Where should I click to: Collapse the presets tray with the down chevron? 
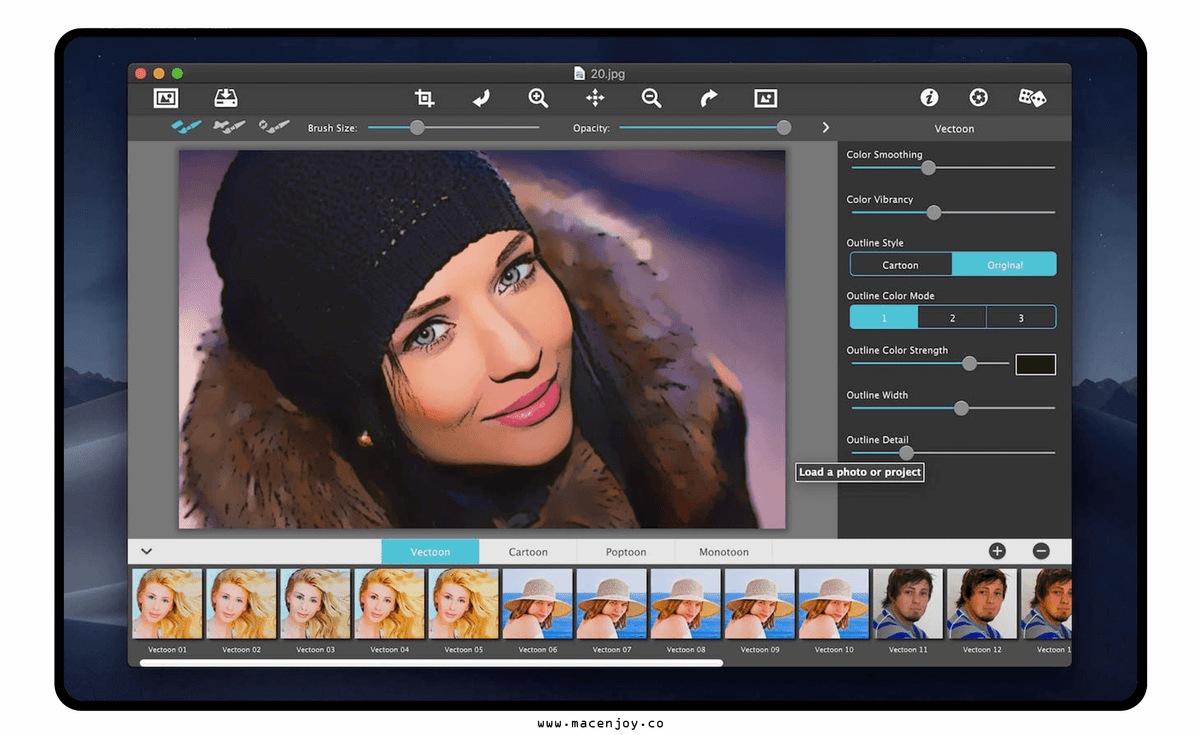tap(146, 551)
